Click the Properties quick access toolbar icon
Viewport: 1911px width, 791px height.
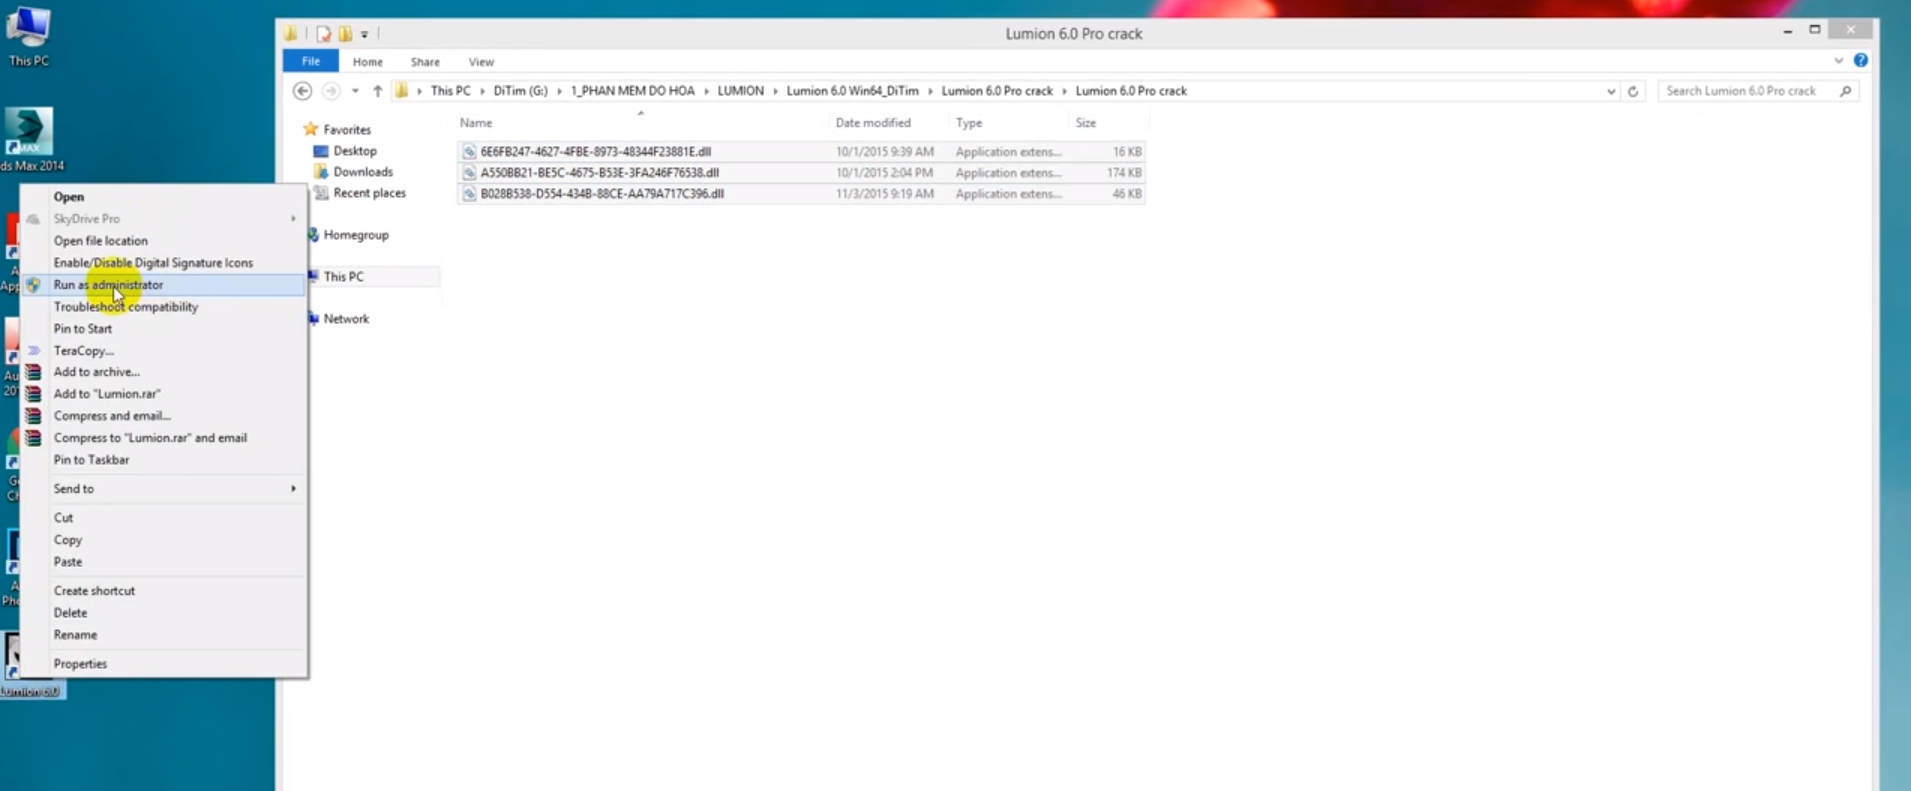[323, 34]
